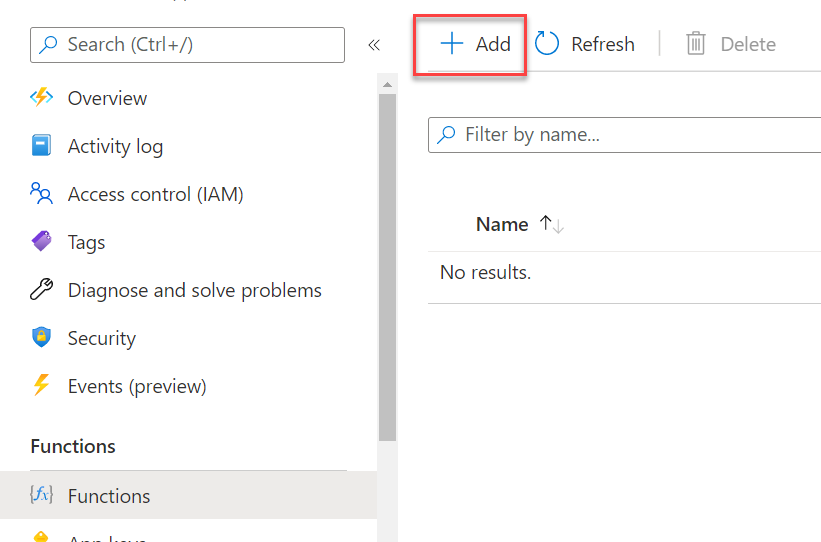821x542 pixels.
Task: Click the disabled Delete button
Action: (x=731, y=44)
